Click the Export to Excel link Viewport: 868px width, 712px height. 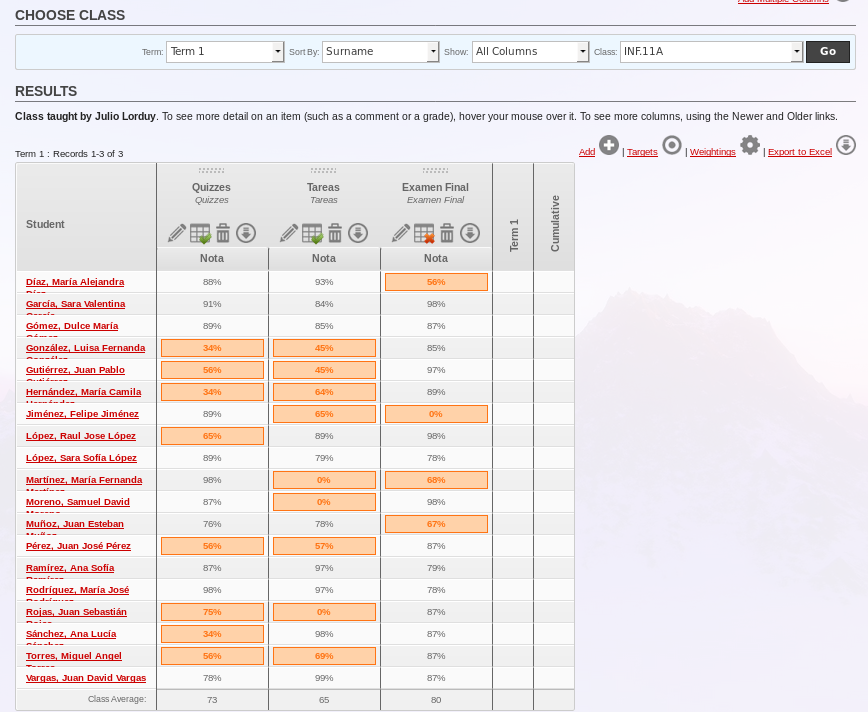pyautogui.click(x=800, y=152)
